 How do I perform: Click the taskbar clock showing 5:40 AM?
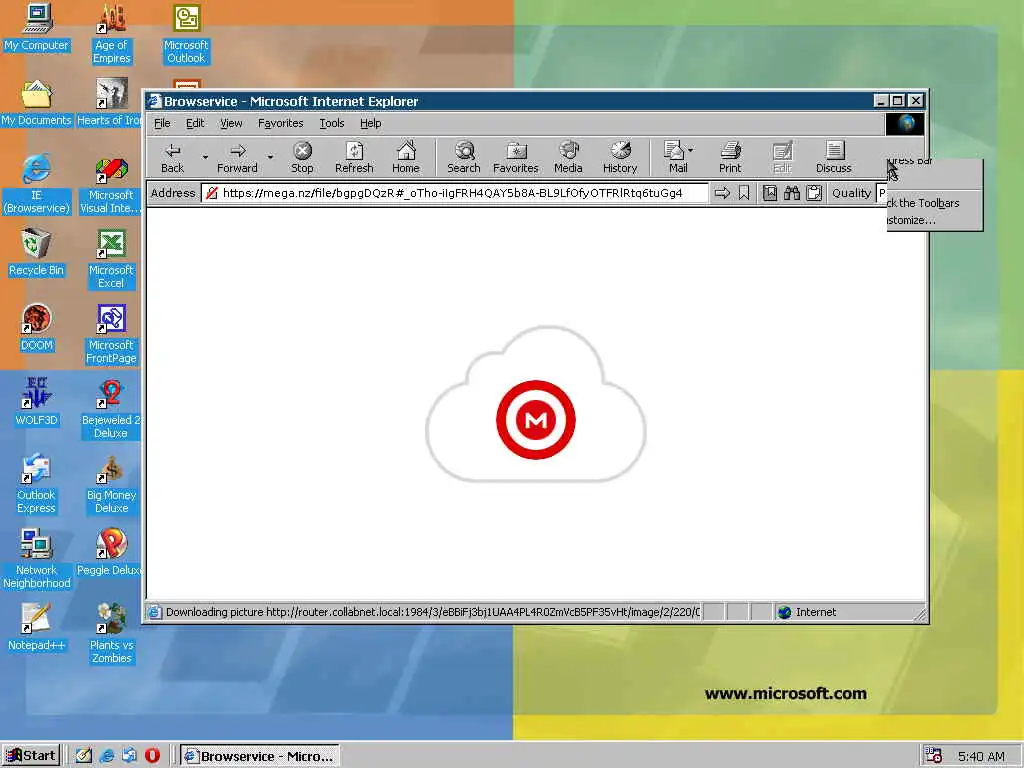981,756
